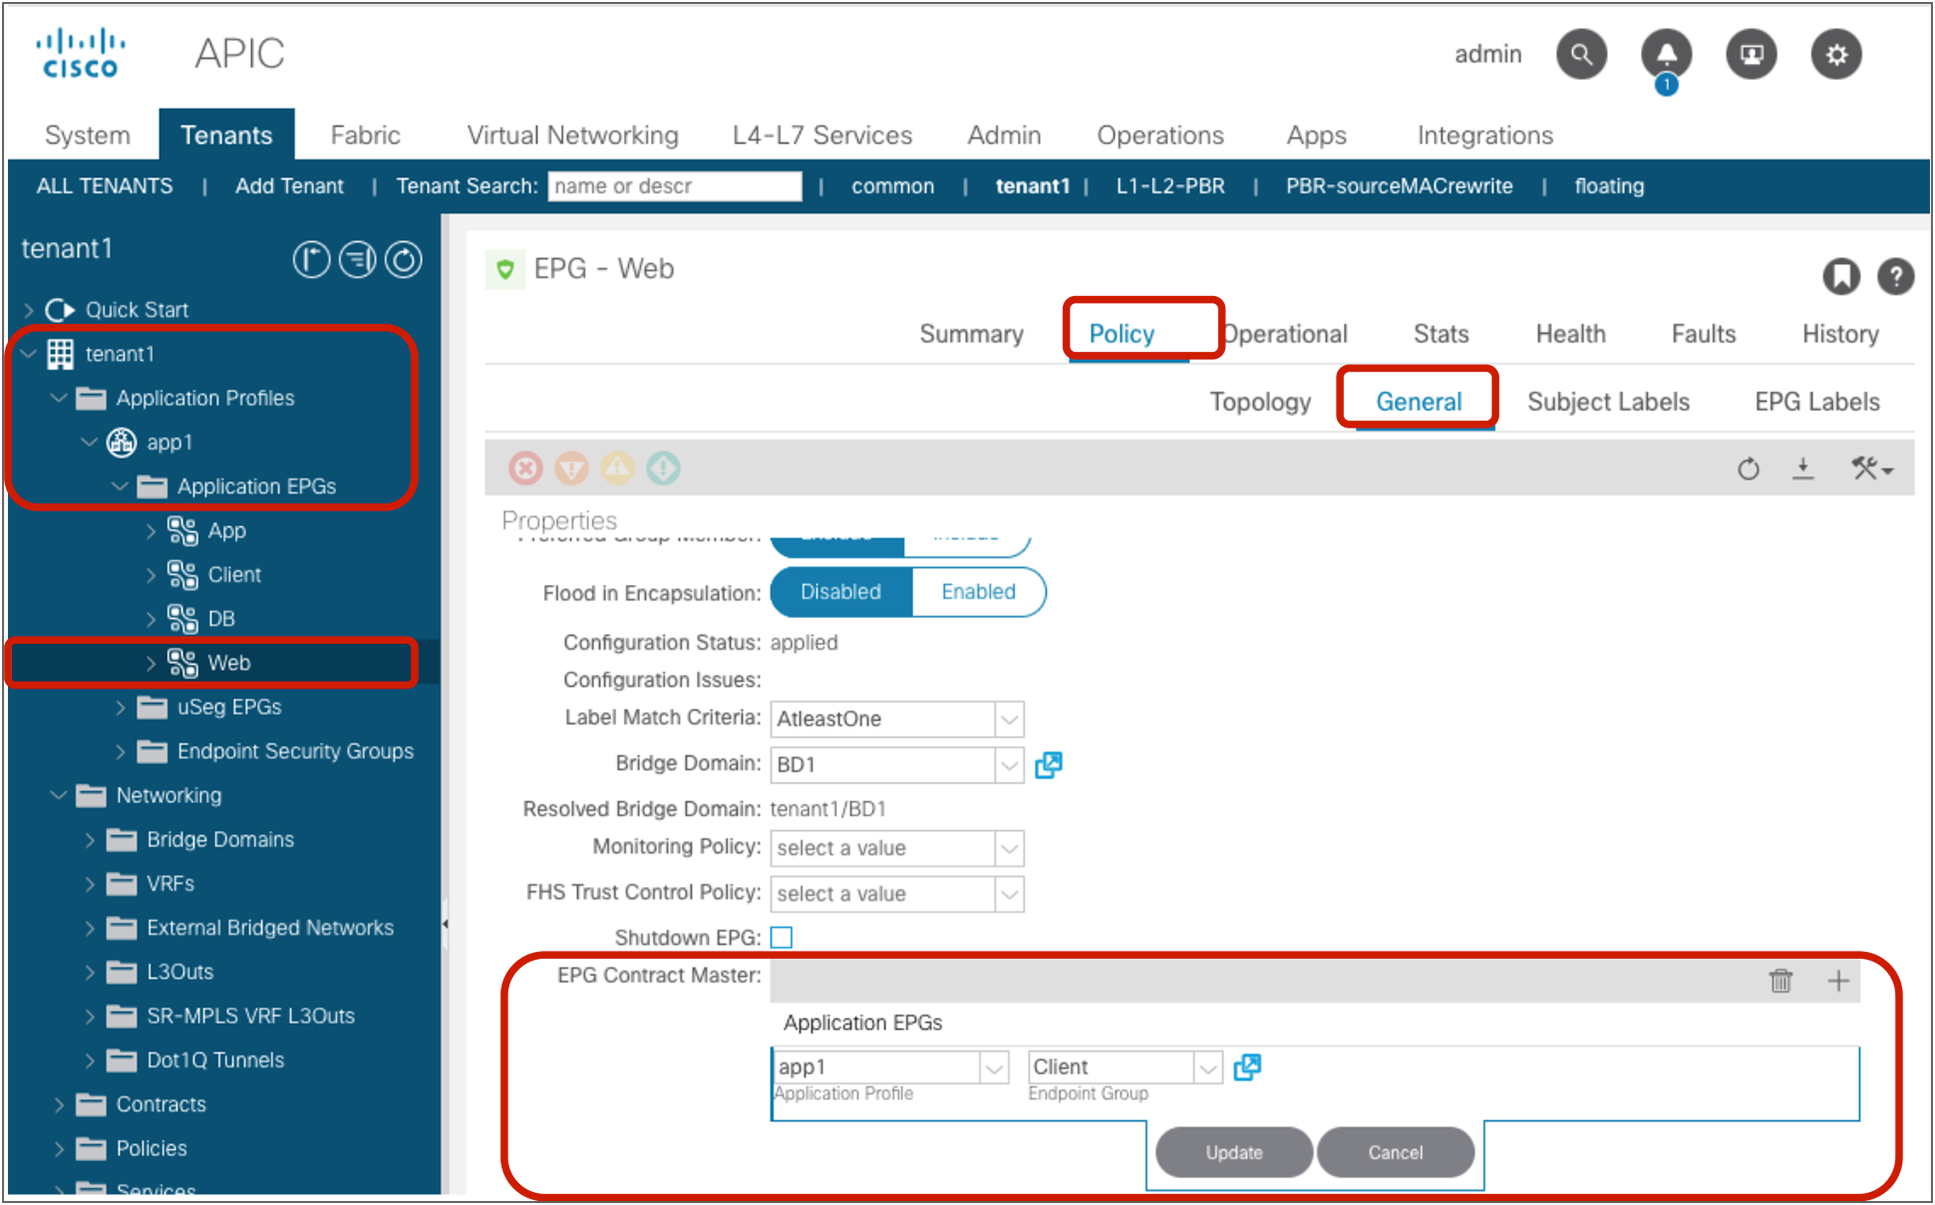The image size is (1935, 1205).
Task: Click the Tenant Search input field
Action: pos(674,186)
